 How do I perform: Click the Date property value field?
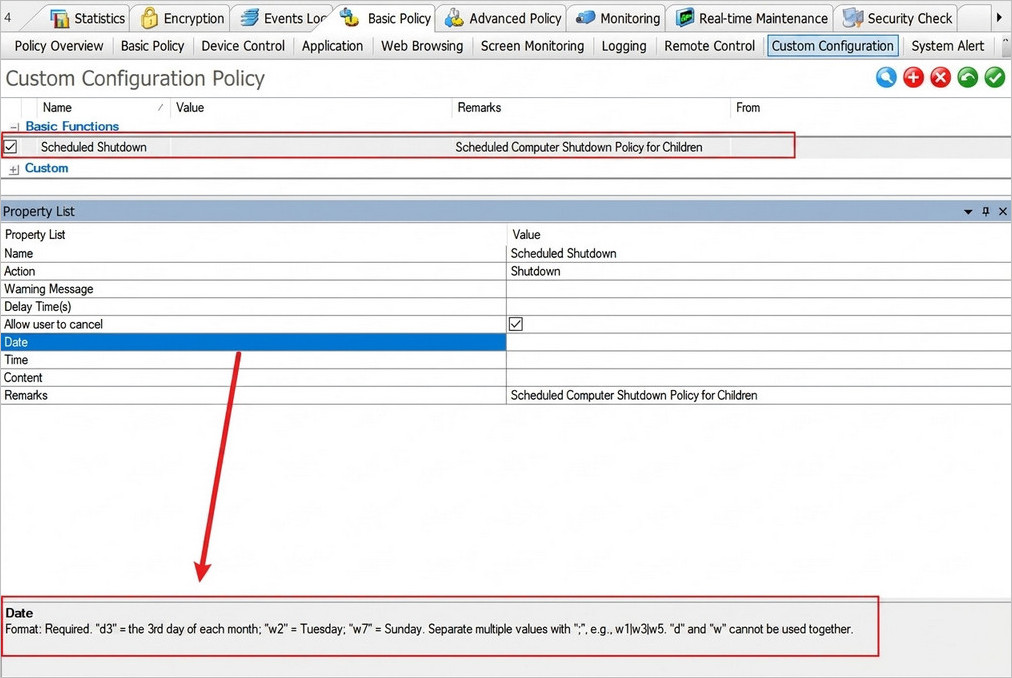(758, 342)
